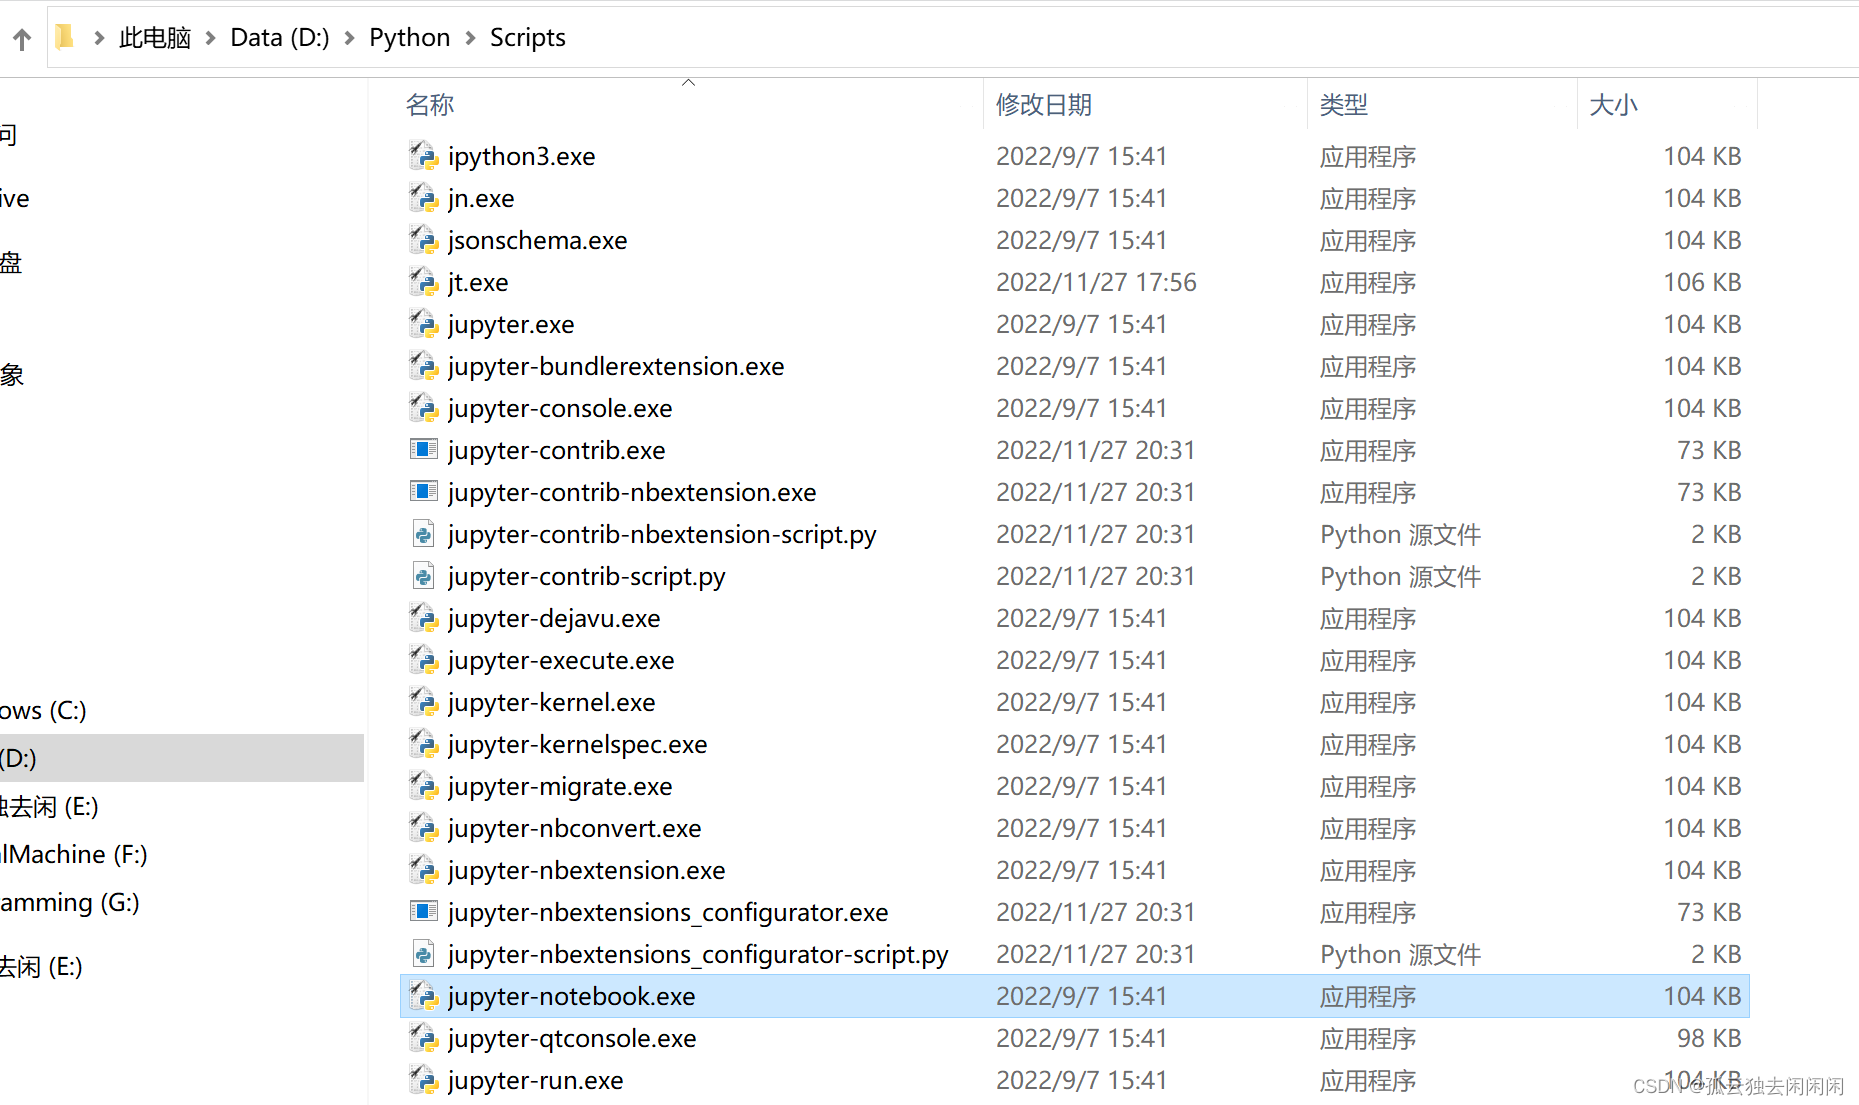
Task: Click the jupyter-nbextensions_configurator-script.py icon
Action: (x=424, y=954)
